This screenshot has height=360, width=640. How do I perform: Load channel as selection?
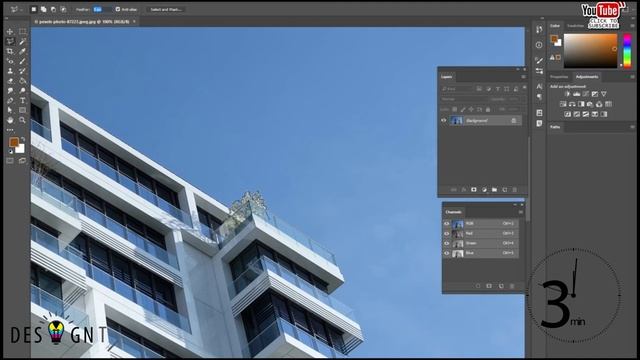[478, 286]
